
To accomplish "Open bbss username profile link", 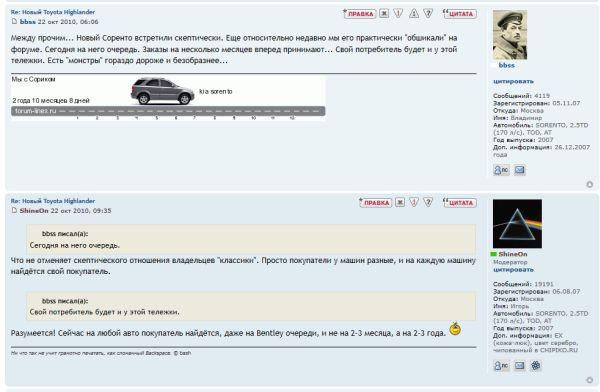I will pyautogui.click(x=506, y=65).
